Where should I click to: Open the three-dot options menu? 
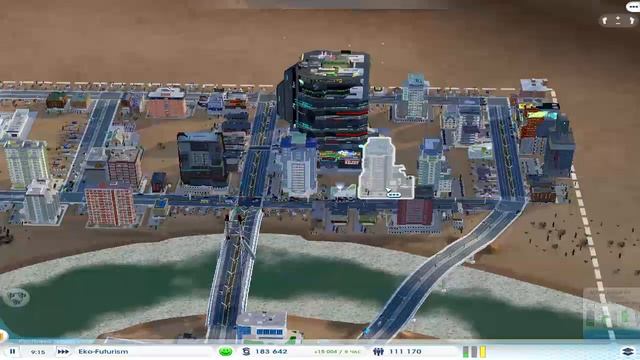pos(633,6)
